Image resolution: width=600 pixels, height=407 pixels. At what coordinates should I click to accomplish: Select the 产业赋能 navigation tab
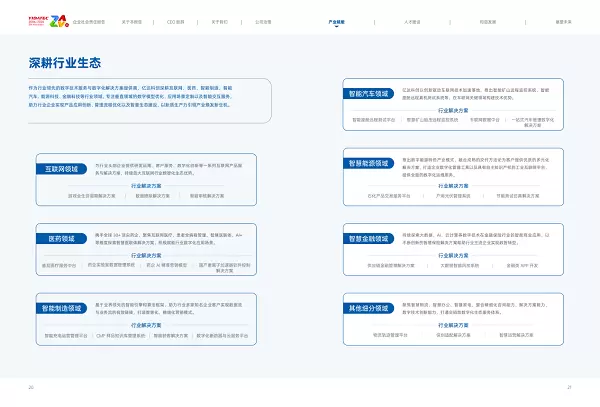coord(337,20)
